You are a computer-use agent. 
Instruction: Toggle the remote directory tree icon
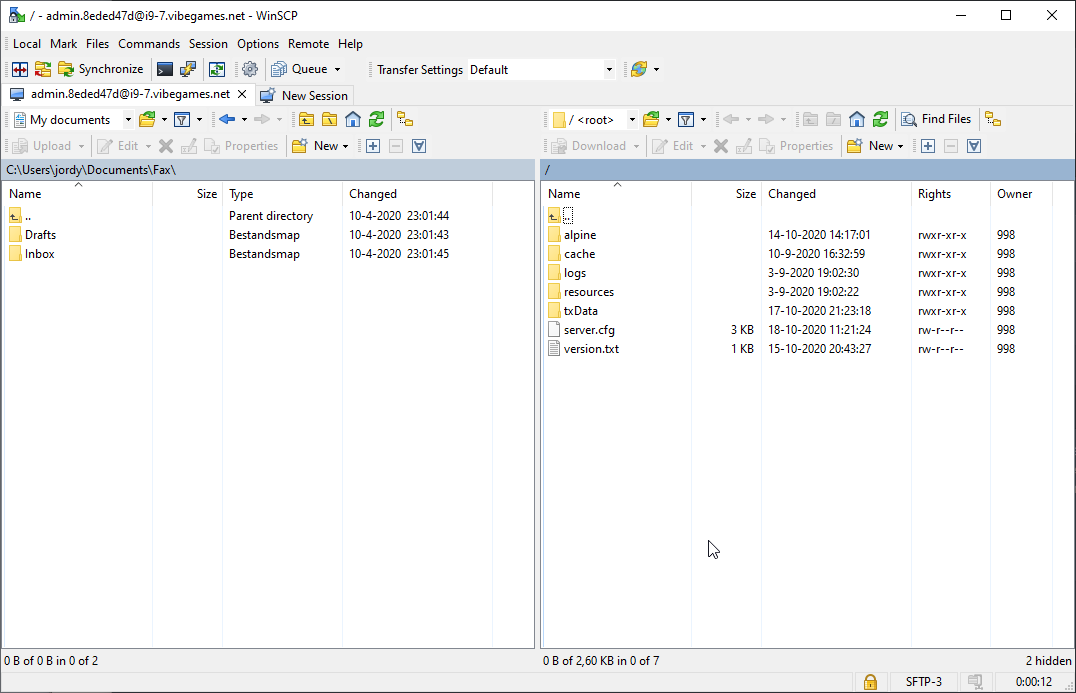[x=993, y=119]
